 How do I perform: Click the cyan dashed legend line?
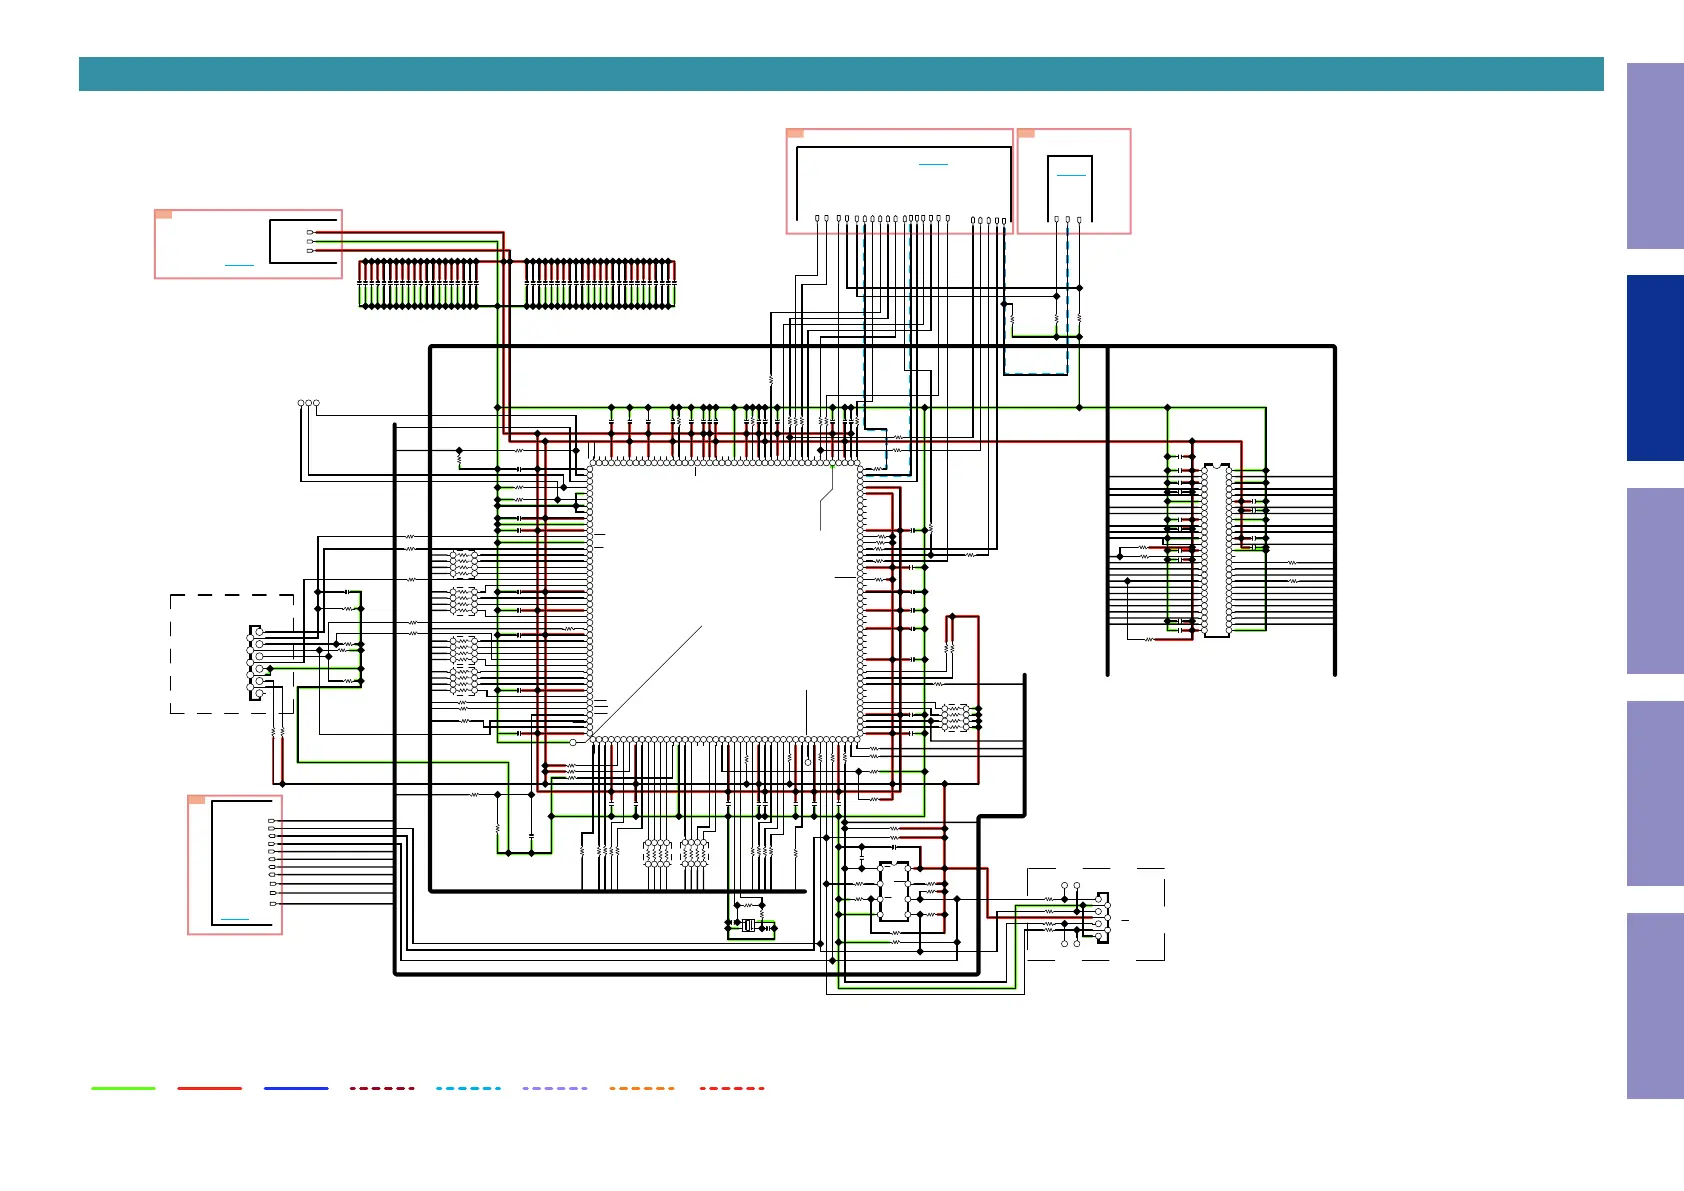[x=468, y=1088]
